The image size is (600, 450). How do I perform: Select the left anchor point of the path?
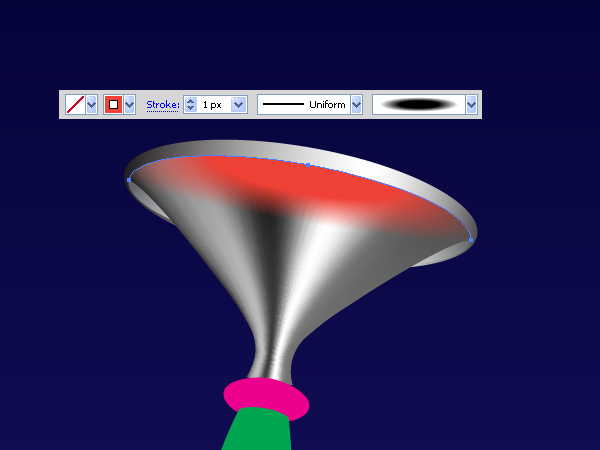click(129, 179)
